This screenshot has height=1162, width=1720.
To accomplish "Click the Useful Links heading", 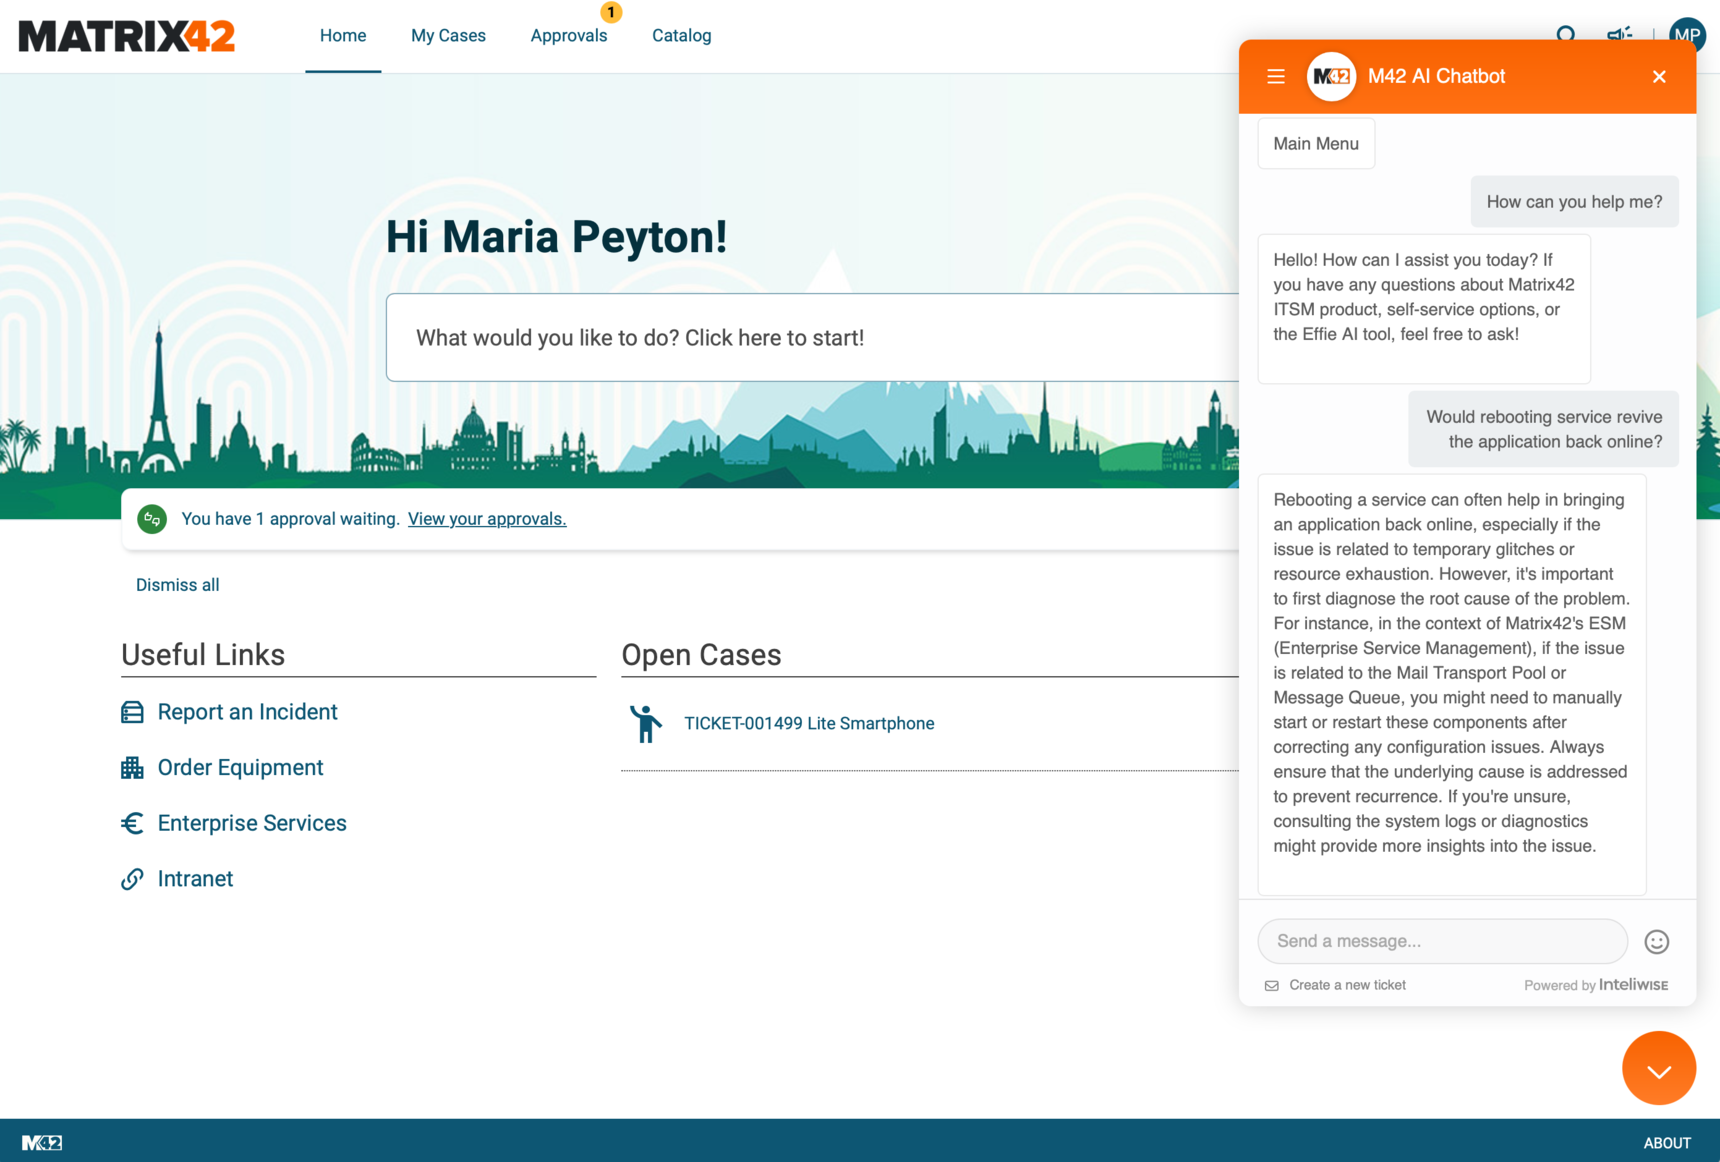I will [203, 655].
